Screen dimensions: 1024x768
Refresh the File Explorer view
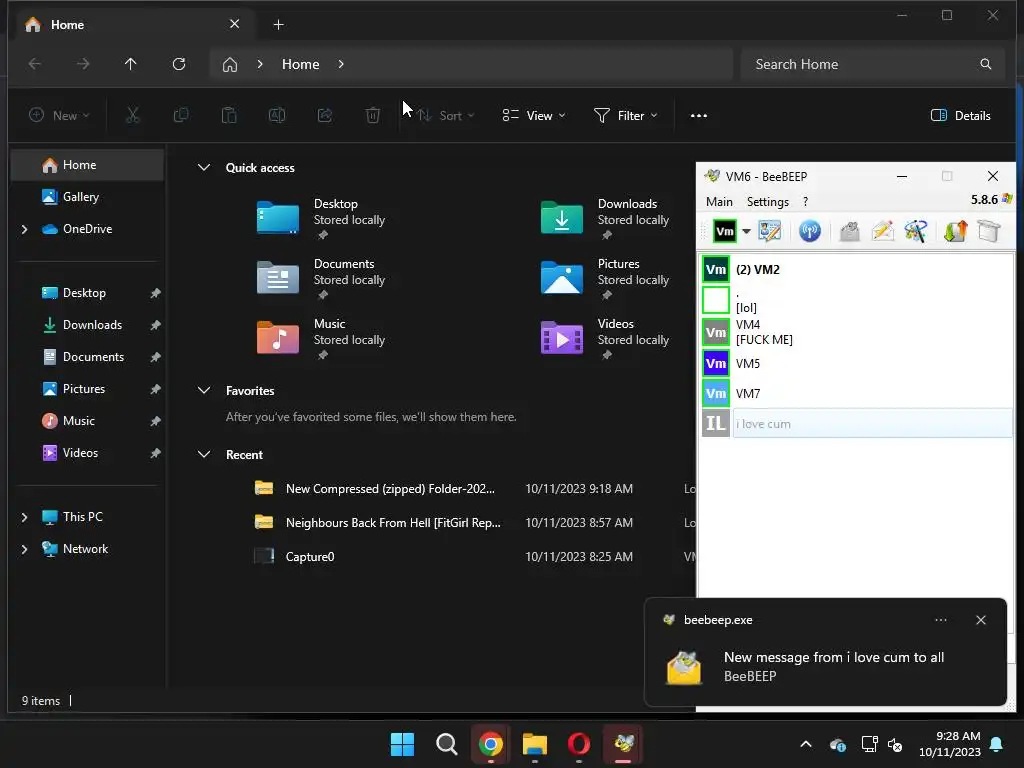pos(179,64)
